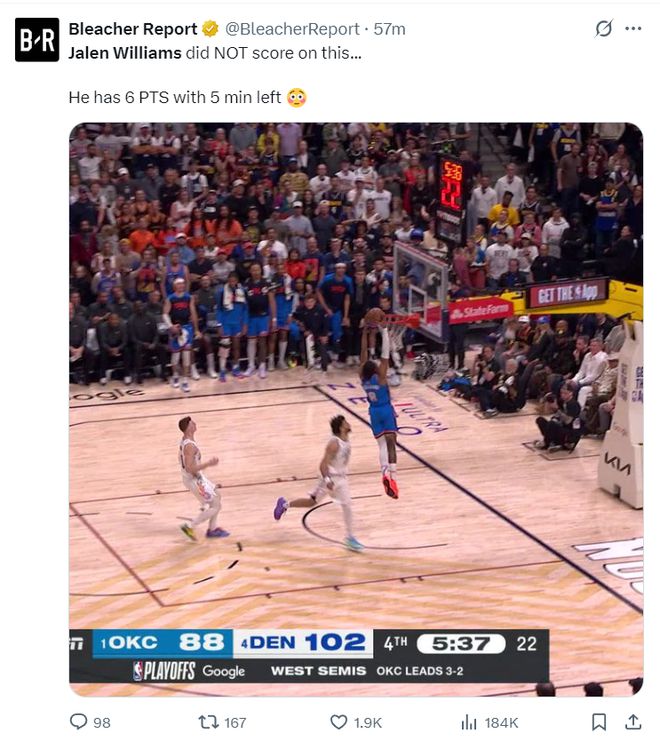Click the Bleacher Report display name

click(133, 29)
